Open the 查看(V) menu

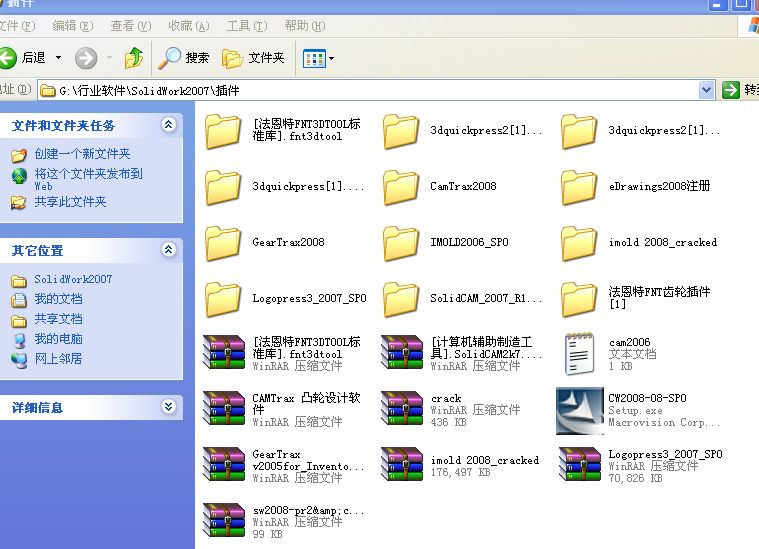(x=131, y=26)
